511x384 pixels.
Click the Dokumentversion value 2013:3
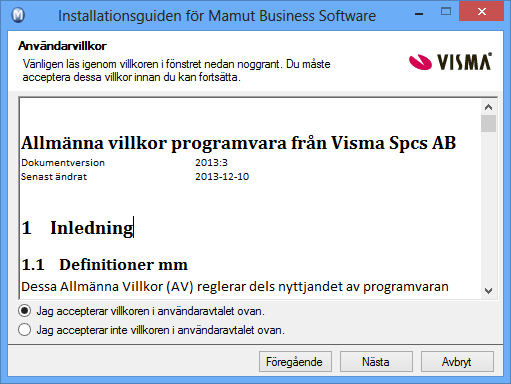(211, 162)
